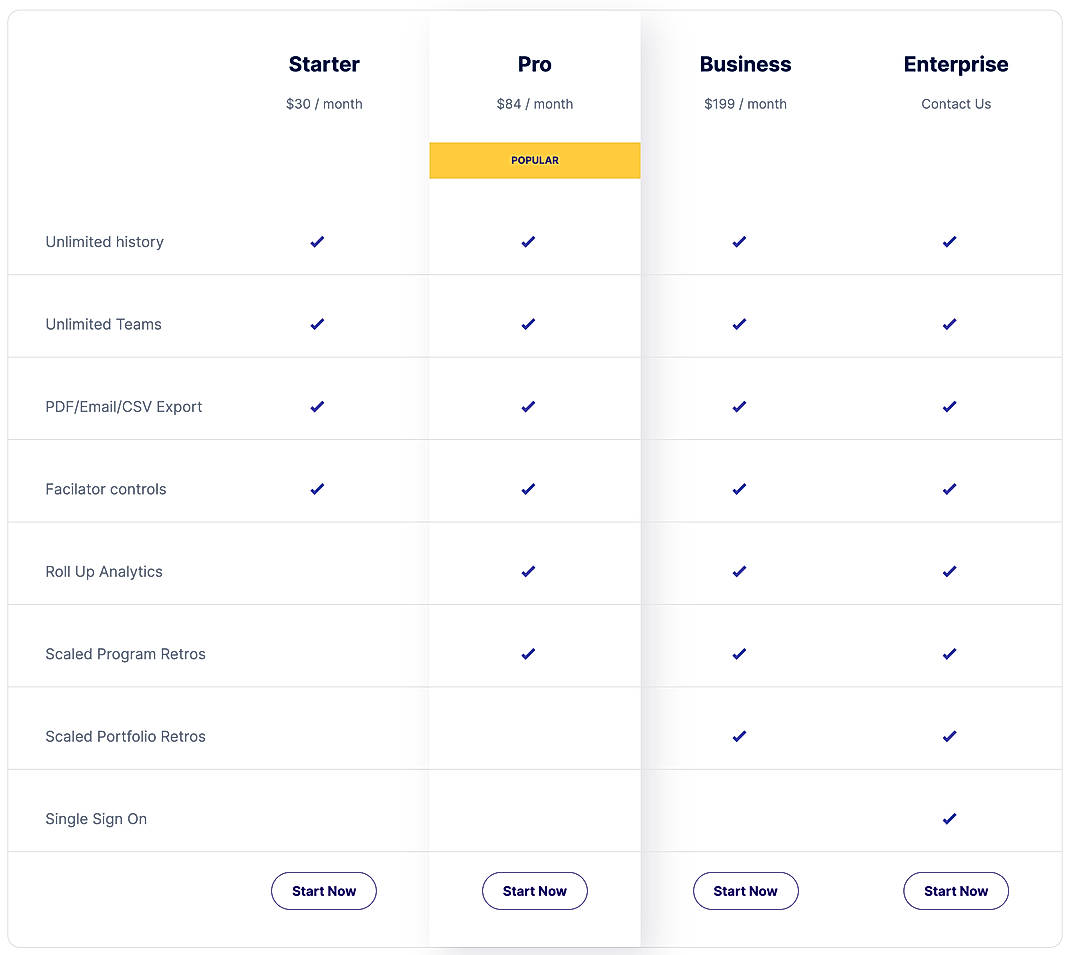Click the Scaled Program Retros checkmark under Business

tap(739, 654)
